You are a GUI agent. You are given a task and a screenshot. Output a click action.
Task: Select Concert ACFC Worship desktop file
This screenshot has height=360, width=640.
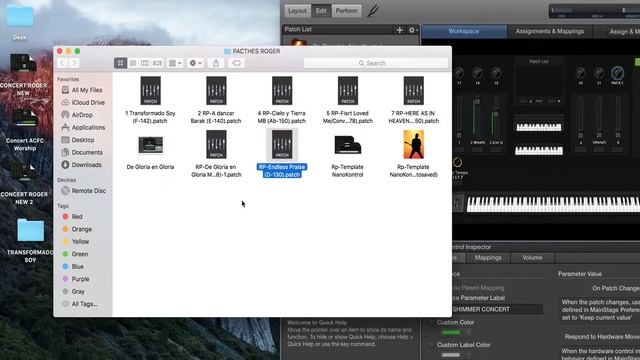tap(24, 130)
